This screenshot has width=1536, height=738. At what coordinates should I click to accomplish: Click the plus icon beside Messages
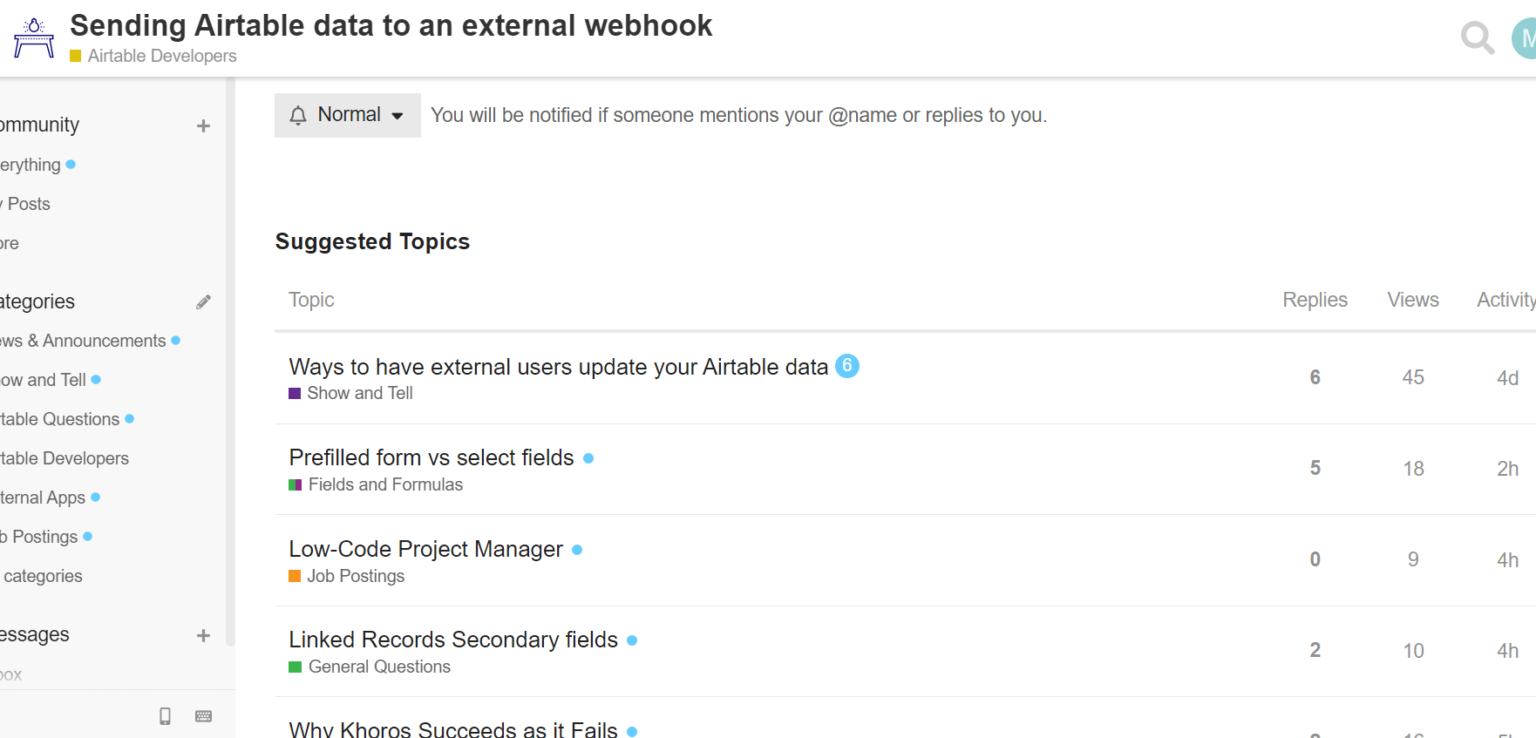tap(204, 636)
